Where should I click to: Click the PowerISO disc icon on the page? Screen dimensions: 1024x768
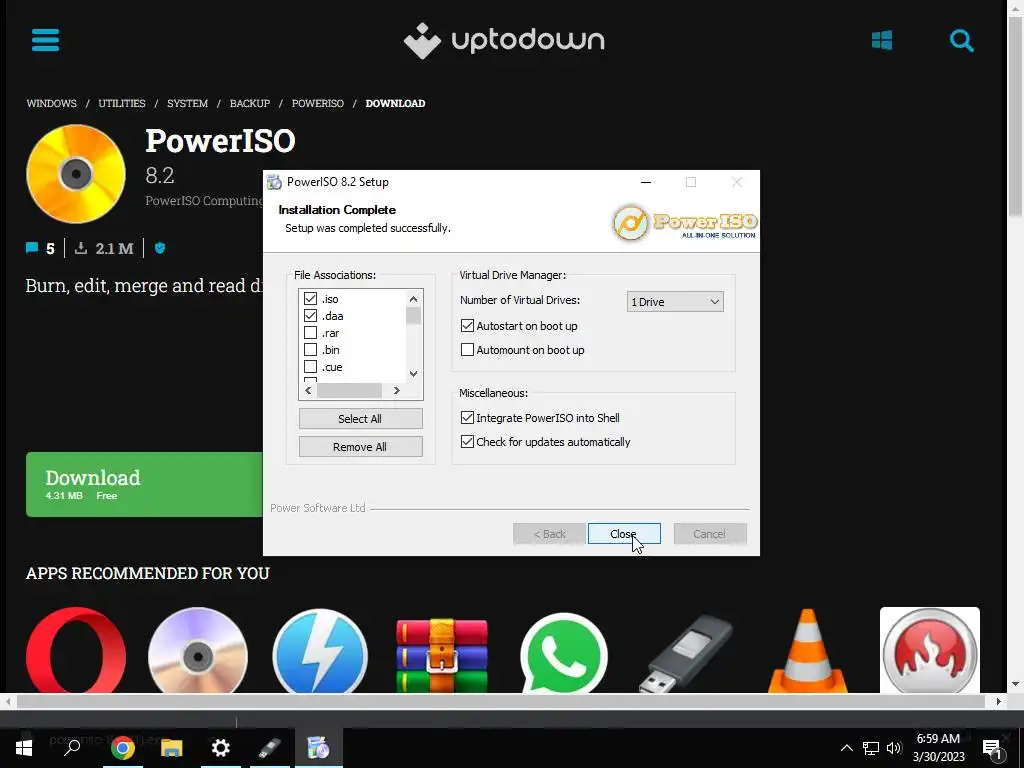coord(76,174)
